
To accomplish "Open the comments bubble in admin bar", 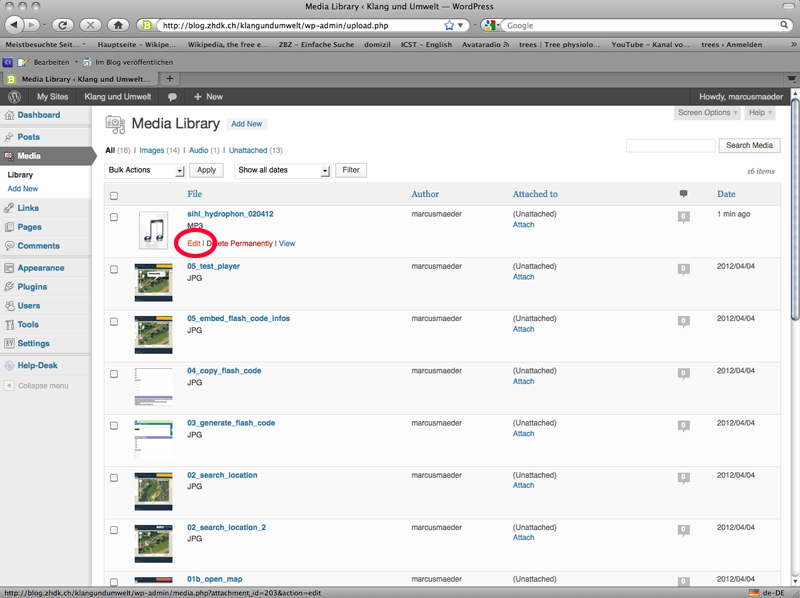I will click(x=172, y=97).
